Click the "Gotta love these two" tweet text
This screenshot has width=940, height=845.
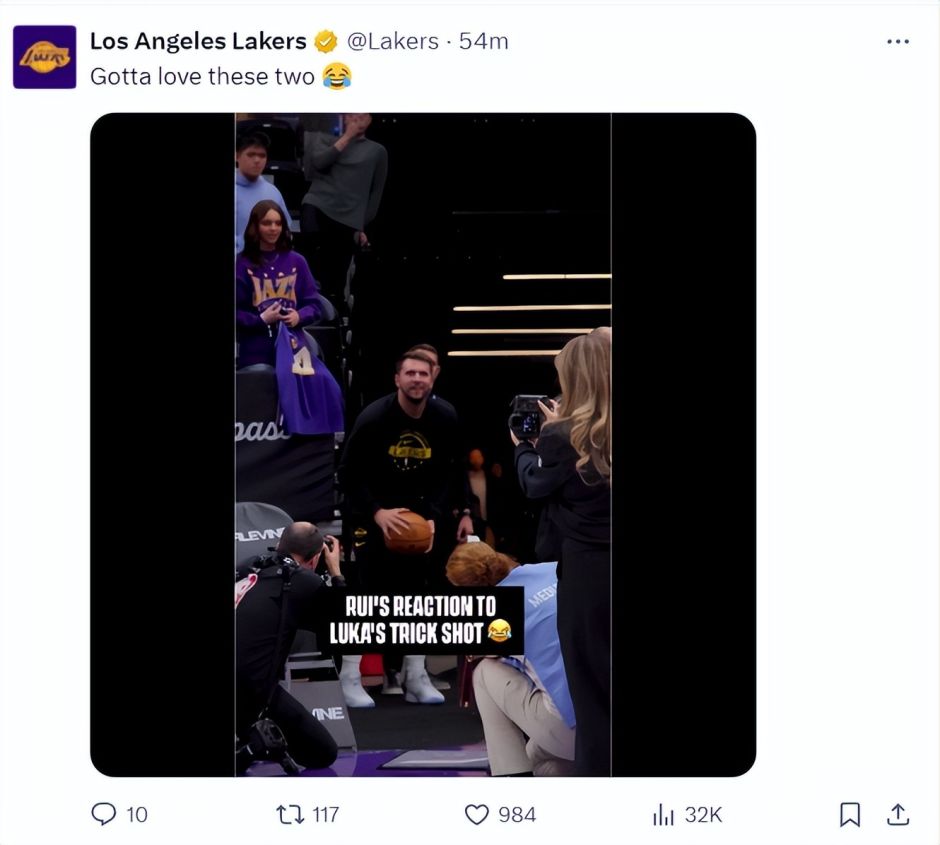[x=202, y=76]
